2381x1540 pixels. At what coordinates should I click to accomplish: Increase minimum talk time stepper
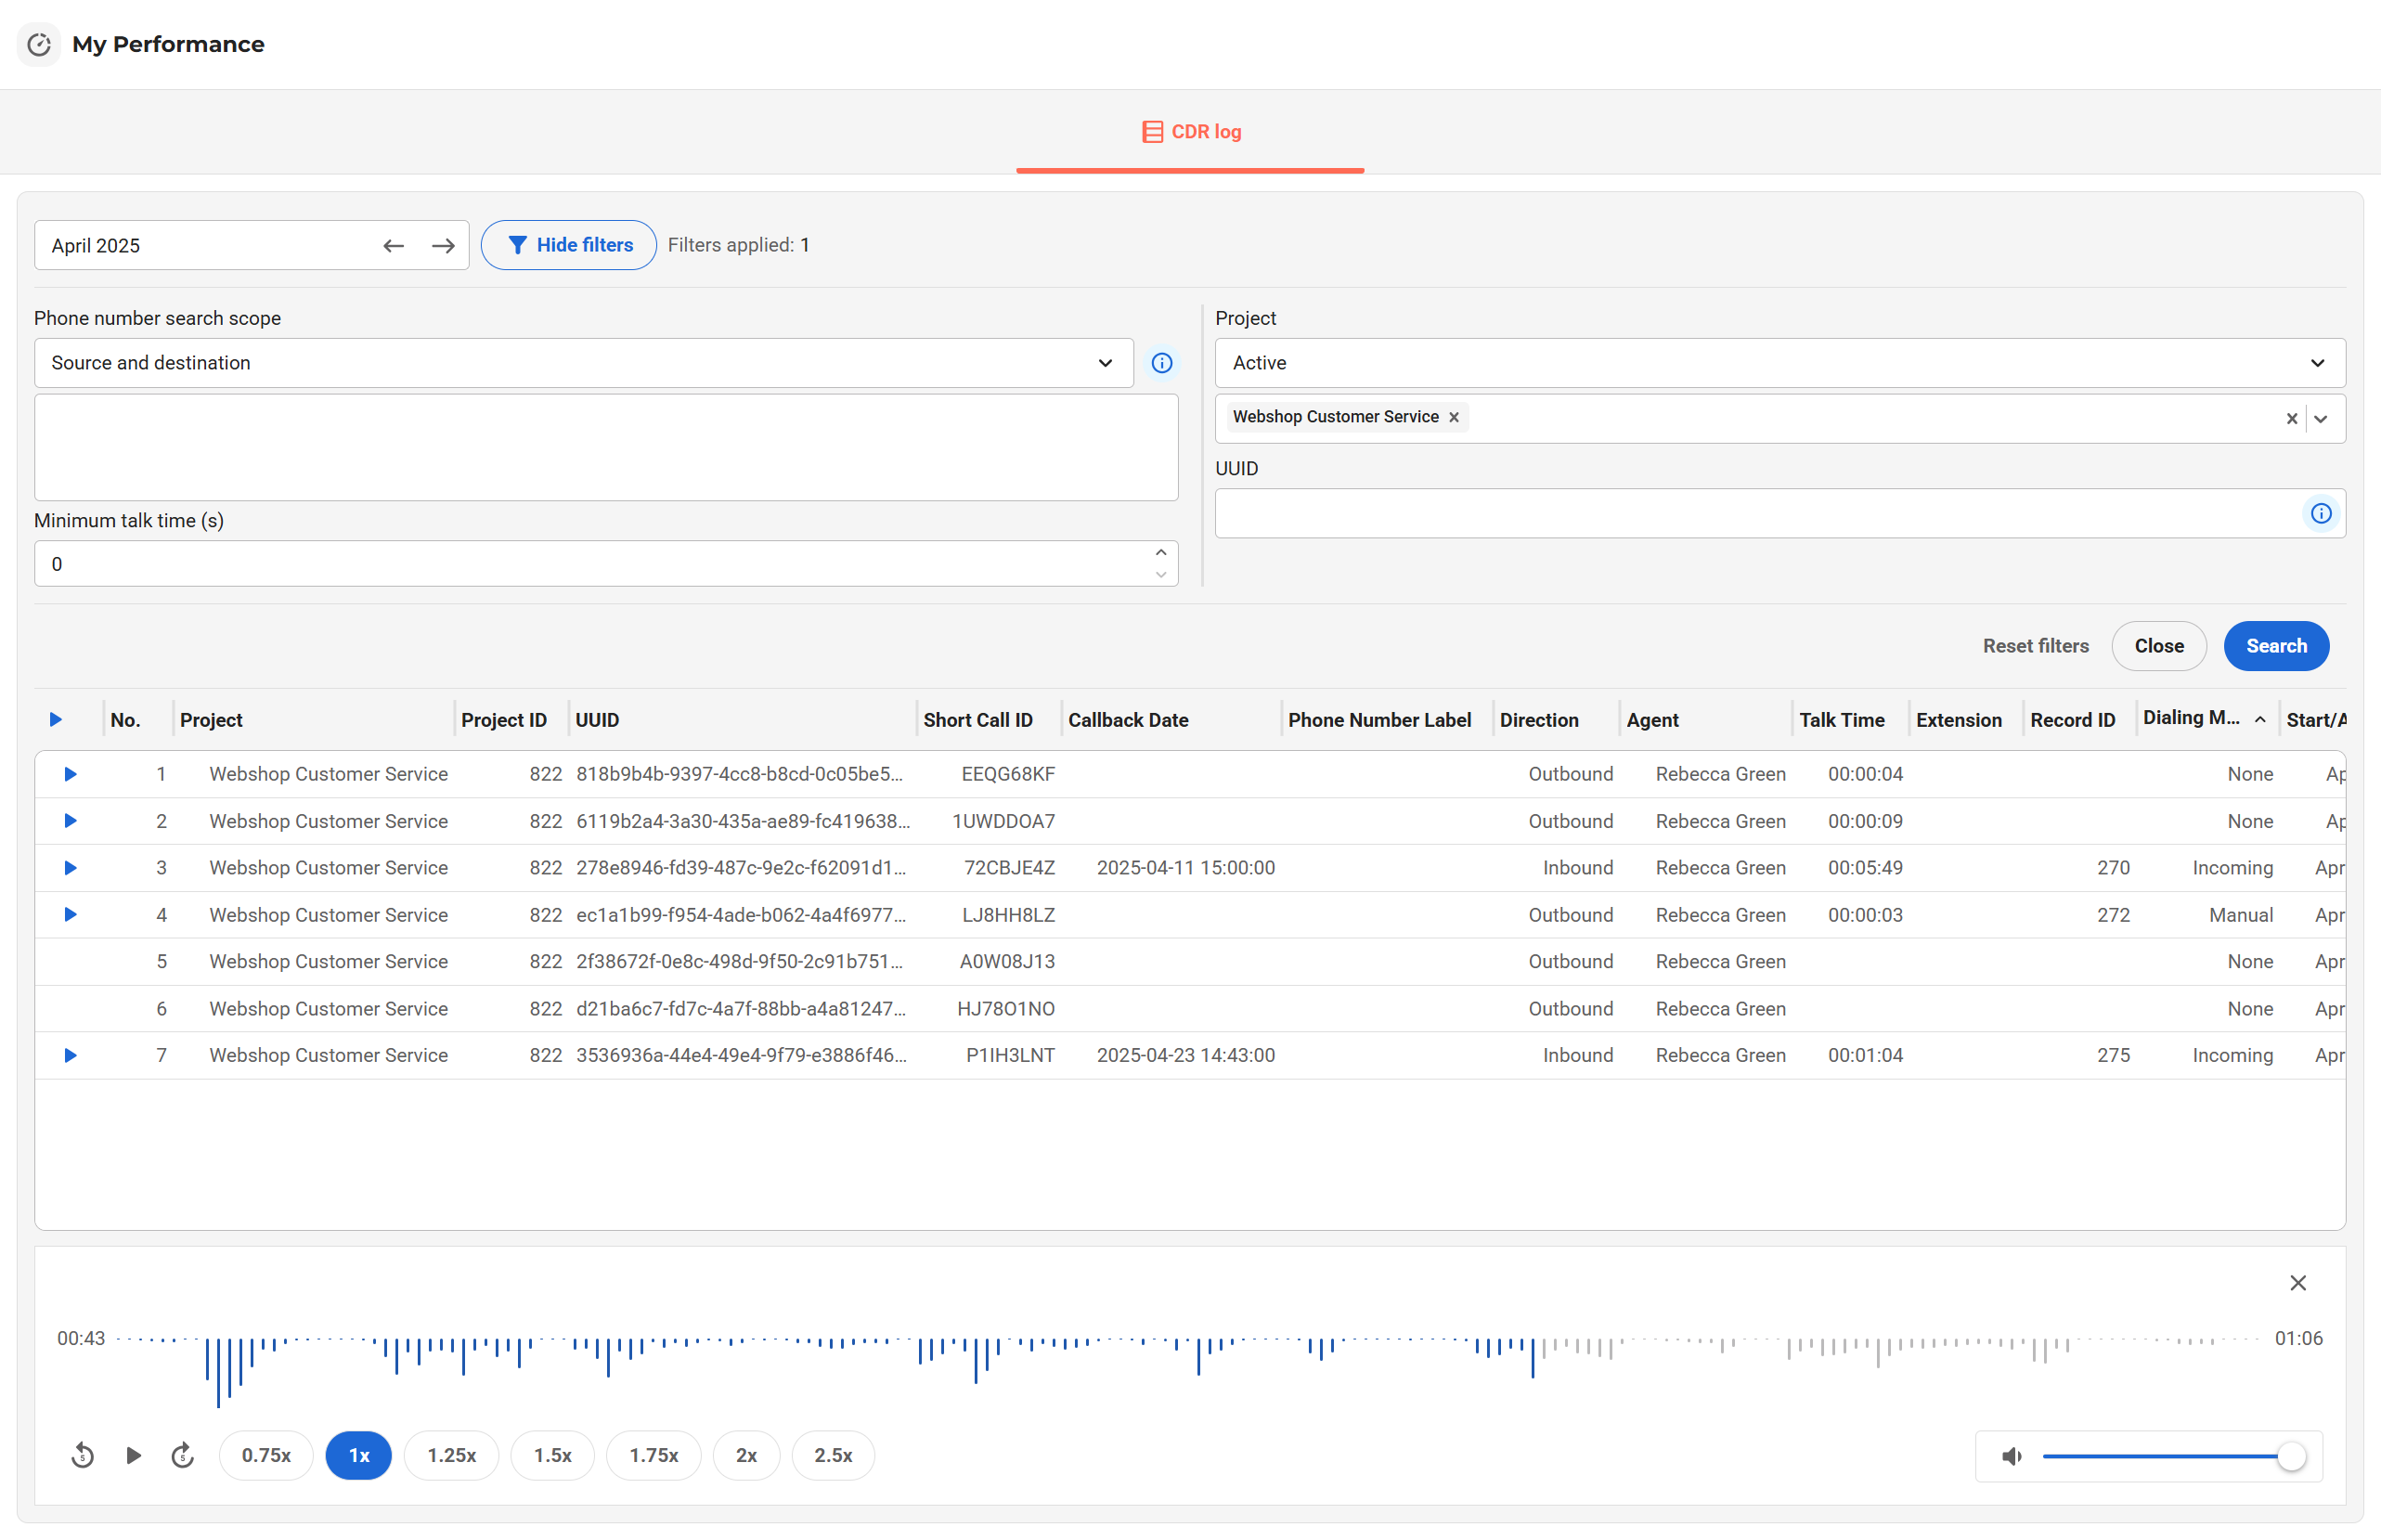coord(1160,553)
